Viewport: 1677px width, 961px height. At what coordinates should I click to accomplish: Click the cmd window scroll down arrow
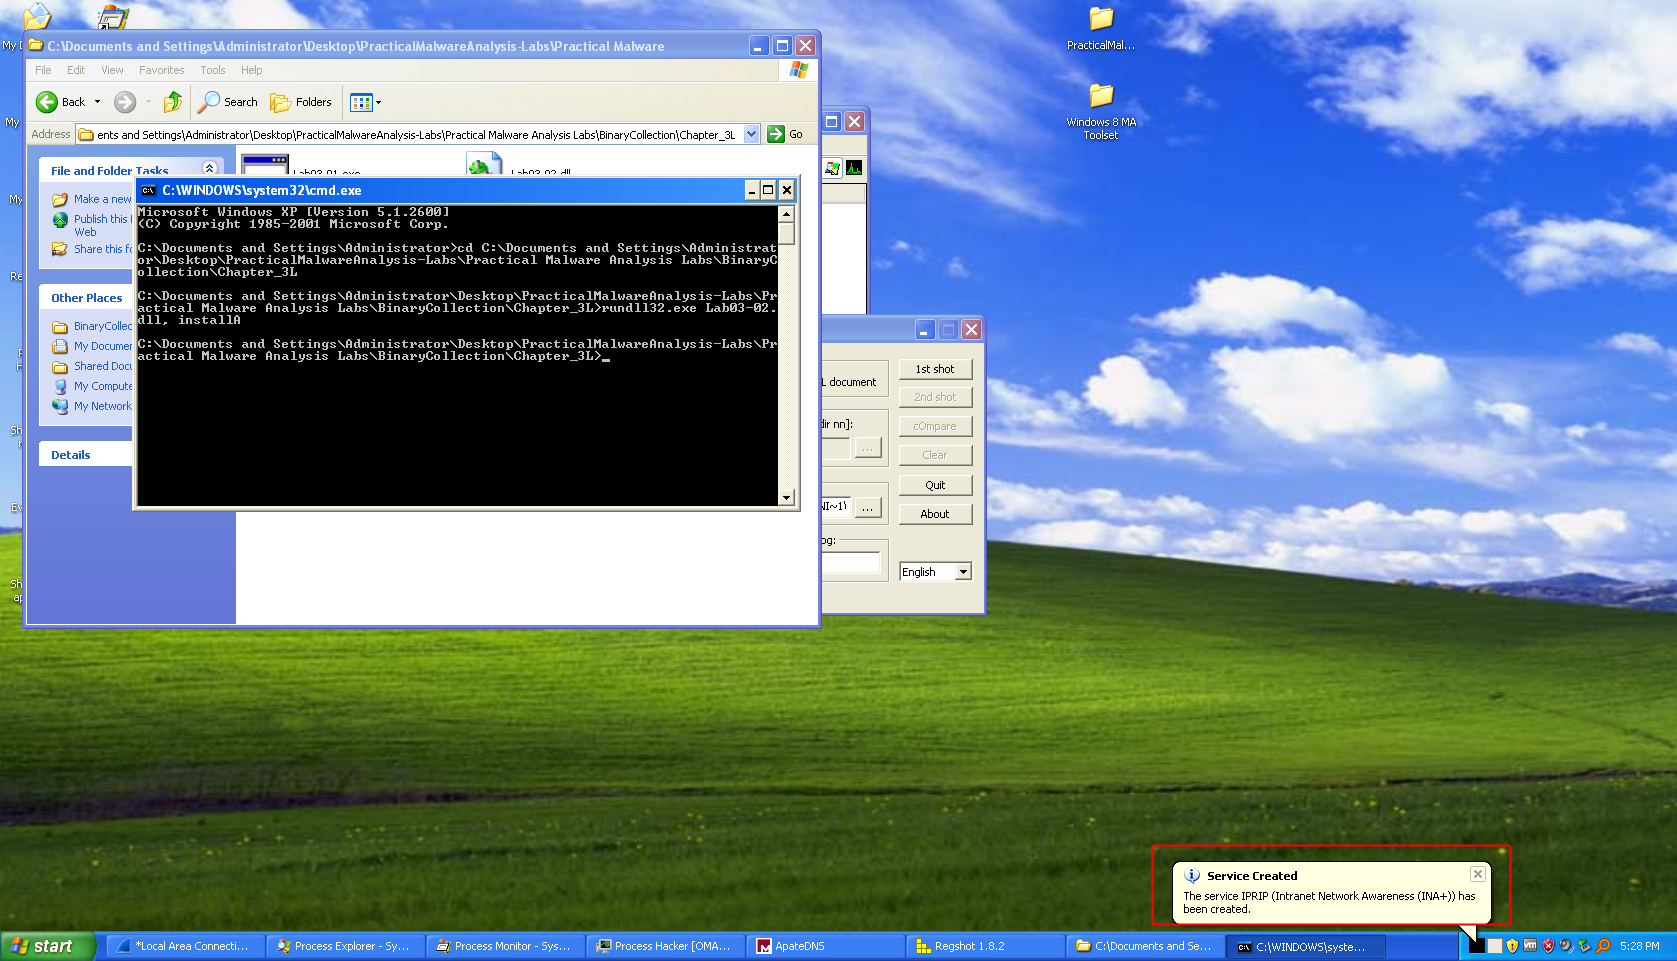point(786,497)
